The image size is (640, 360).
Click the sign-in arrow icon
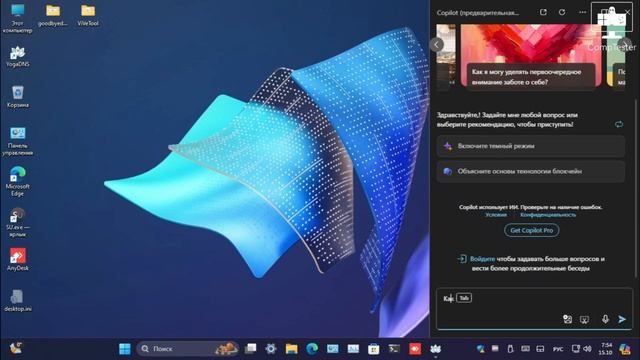click(x=462, y=258)
